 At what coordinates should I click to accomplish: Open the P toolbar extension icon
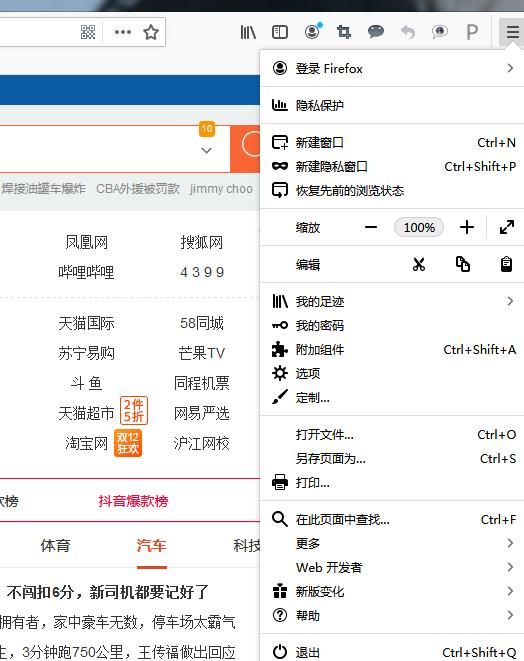[472, 32]
